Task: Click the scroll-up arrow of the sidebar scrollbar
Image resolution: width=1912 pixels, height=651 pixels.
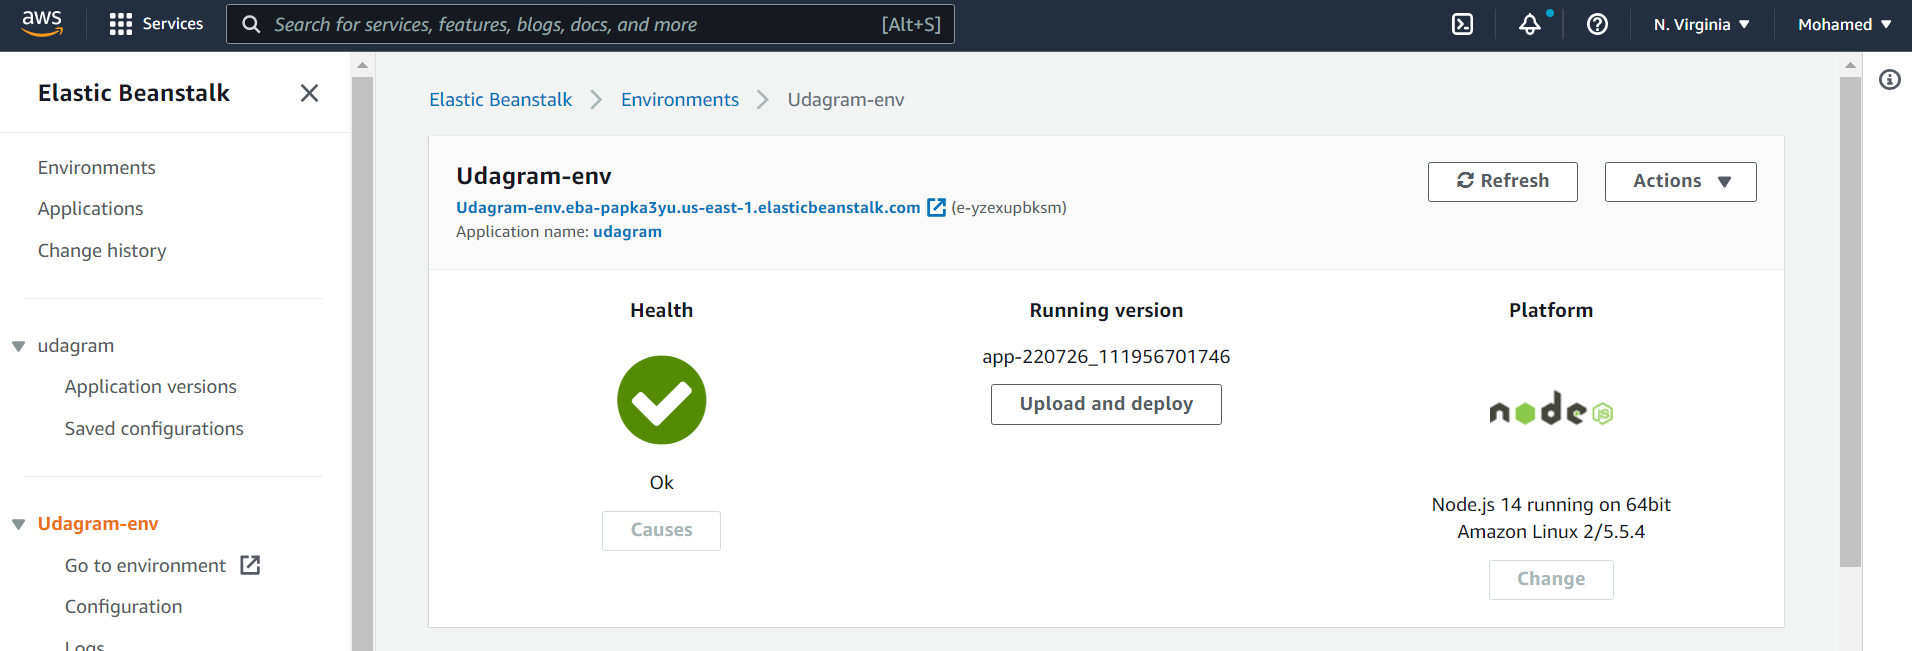Action: tap(362, 65)
